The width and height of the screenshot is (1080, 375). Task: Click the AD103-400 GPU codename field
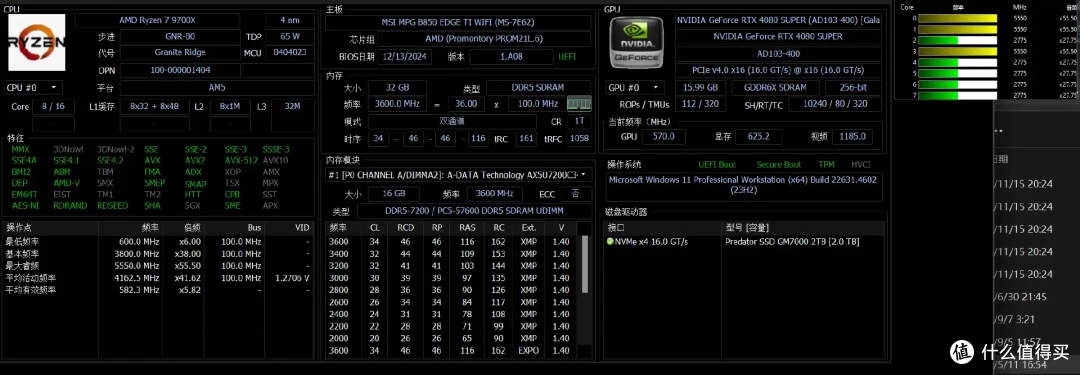point(778,53)
